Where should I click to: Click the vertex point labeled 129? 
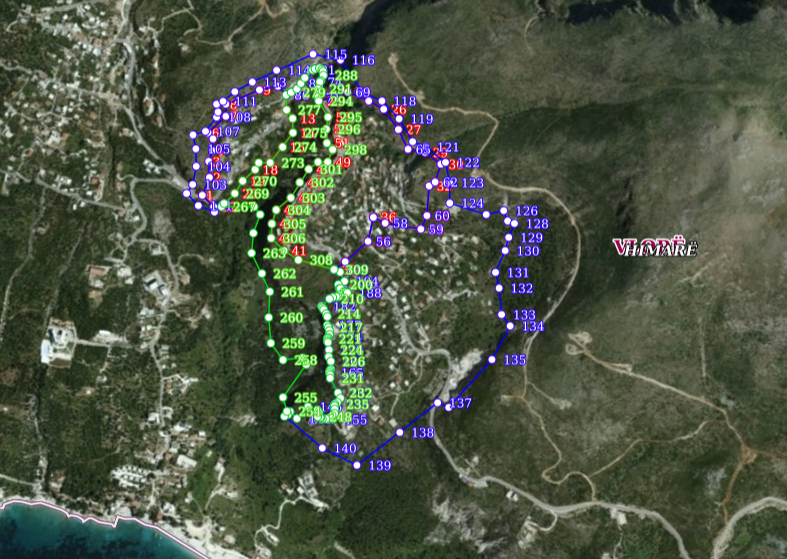(509, 237)
